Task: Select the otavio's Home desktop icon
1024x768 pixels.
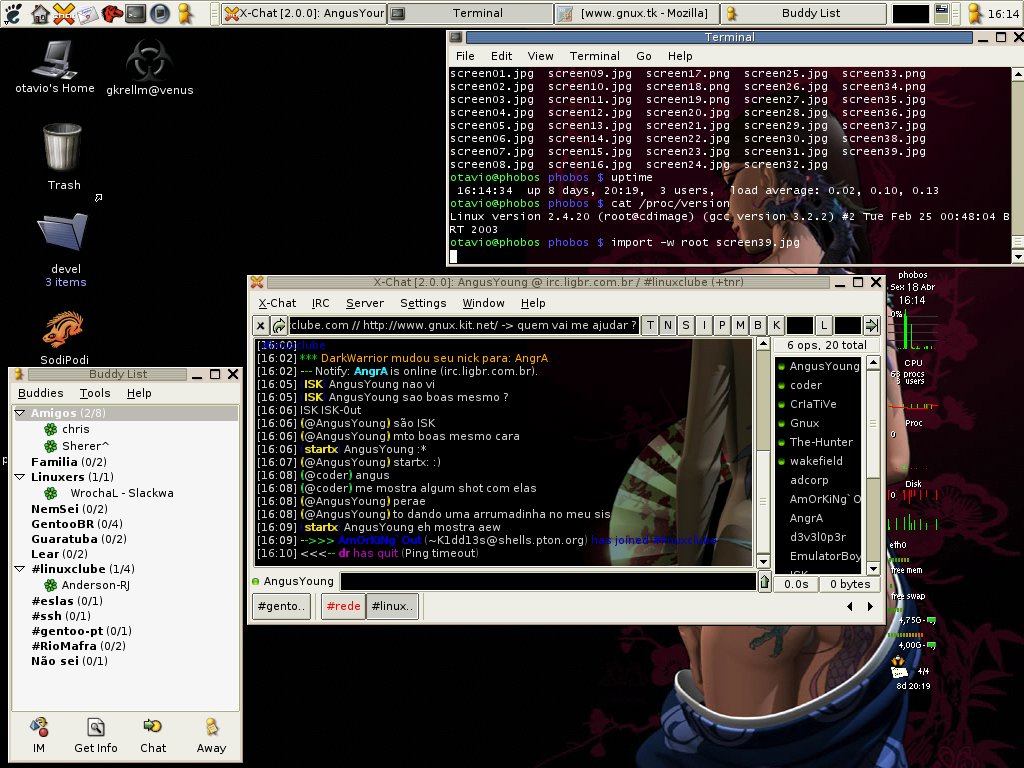Action: tap(55, 67)
